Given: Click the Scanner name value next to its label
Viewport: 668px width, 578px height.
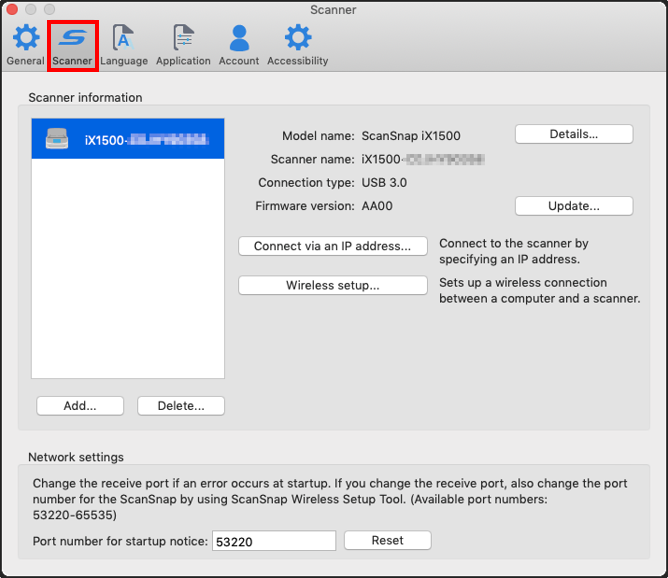Looking at the screenshot, I should tap(423, 159).
